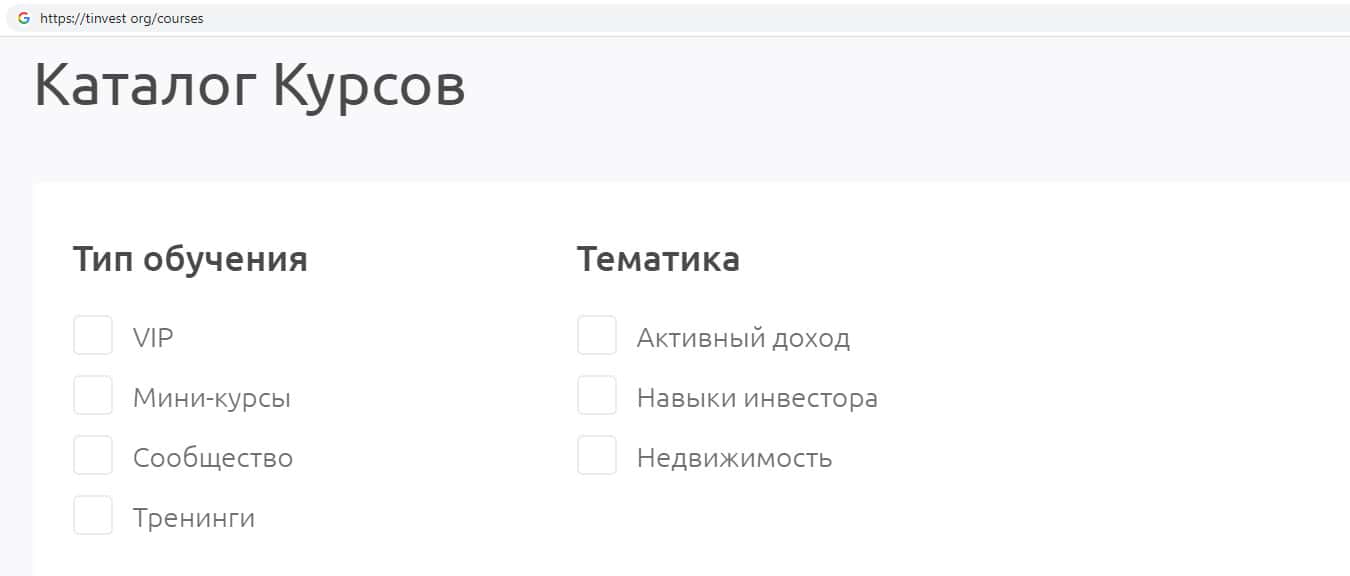This screenshot has height=576, width=1350.
Task: Click the VIP label text
Action: pyautogui.click(x=153, y=338)
